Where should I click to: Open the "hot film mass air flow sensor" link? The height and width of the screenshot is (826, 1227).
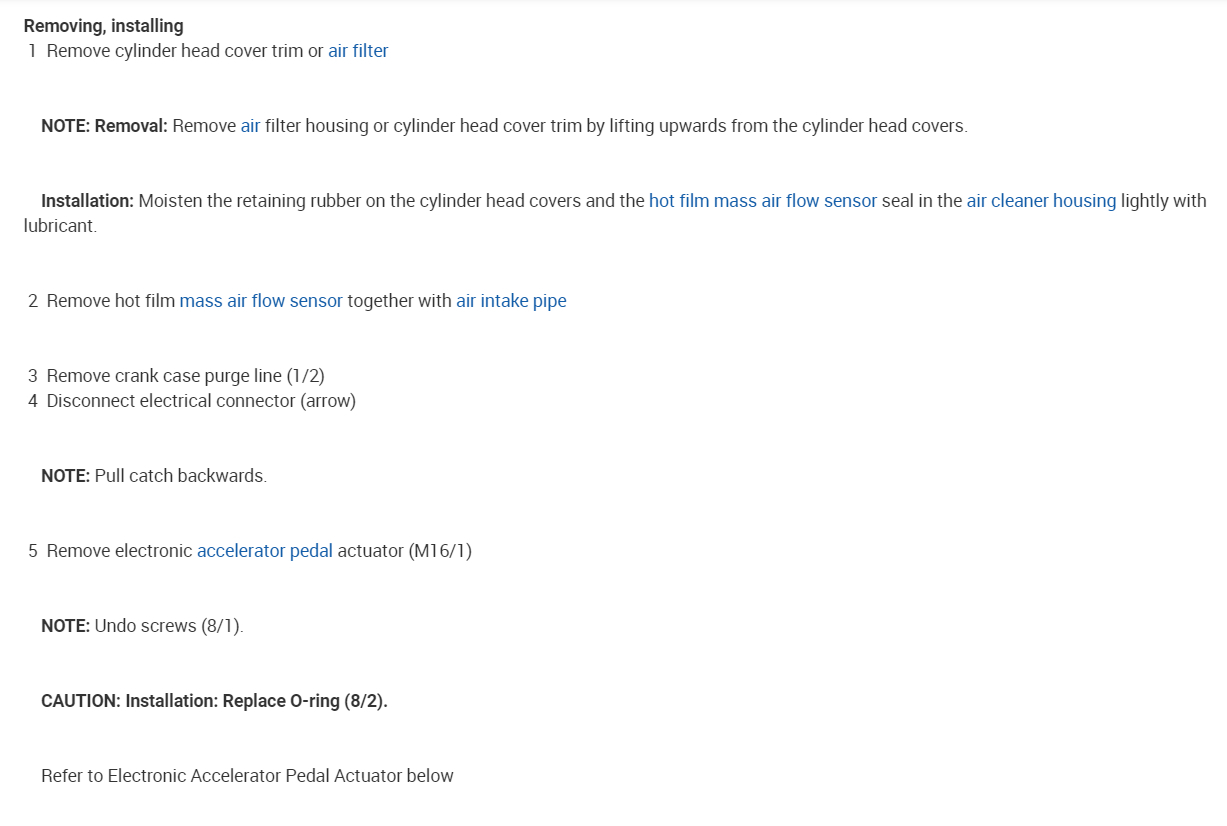[x=762, y=201]
